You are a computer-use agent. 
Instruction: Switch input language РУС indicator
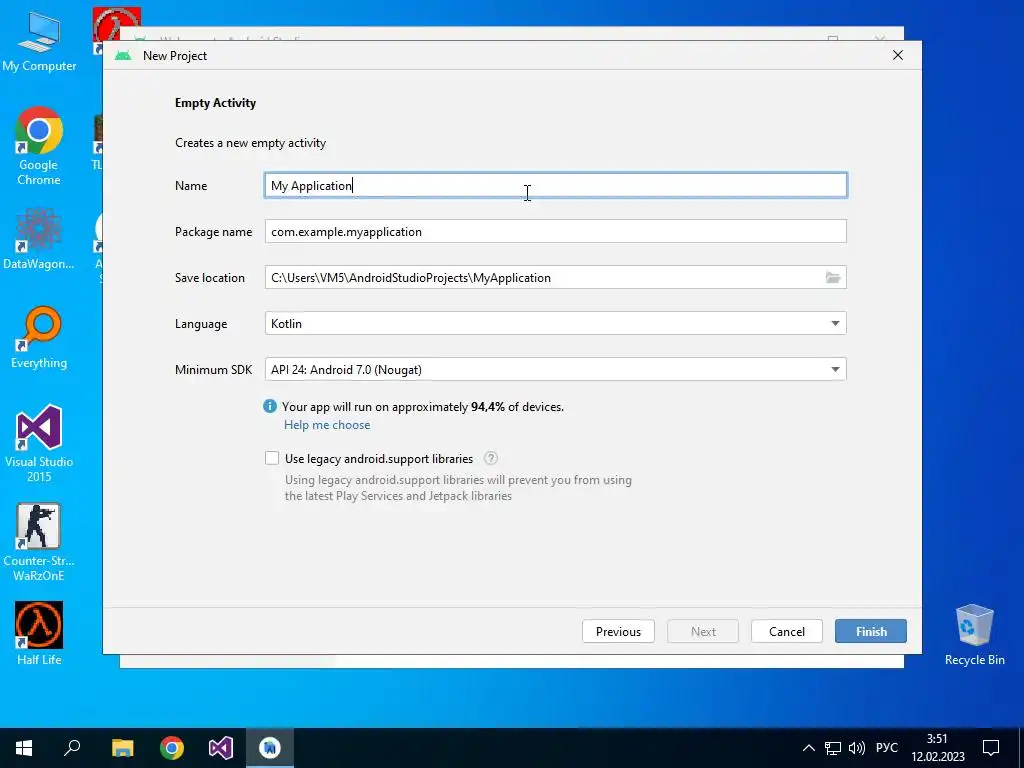click(886, 748)
